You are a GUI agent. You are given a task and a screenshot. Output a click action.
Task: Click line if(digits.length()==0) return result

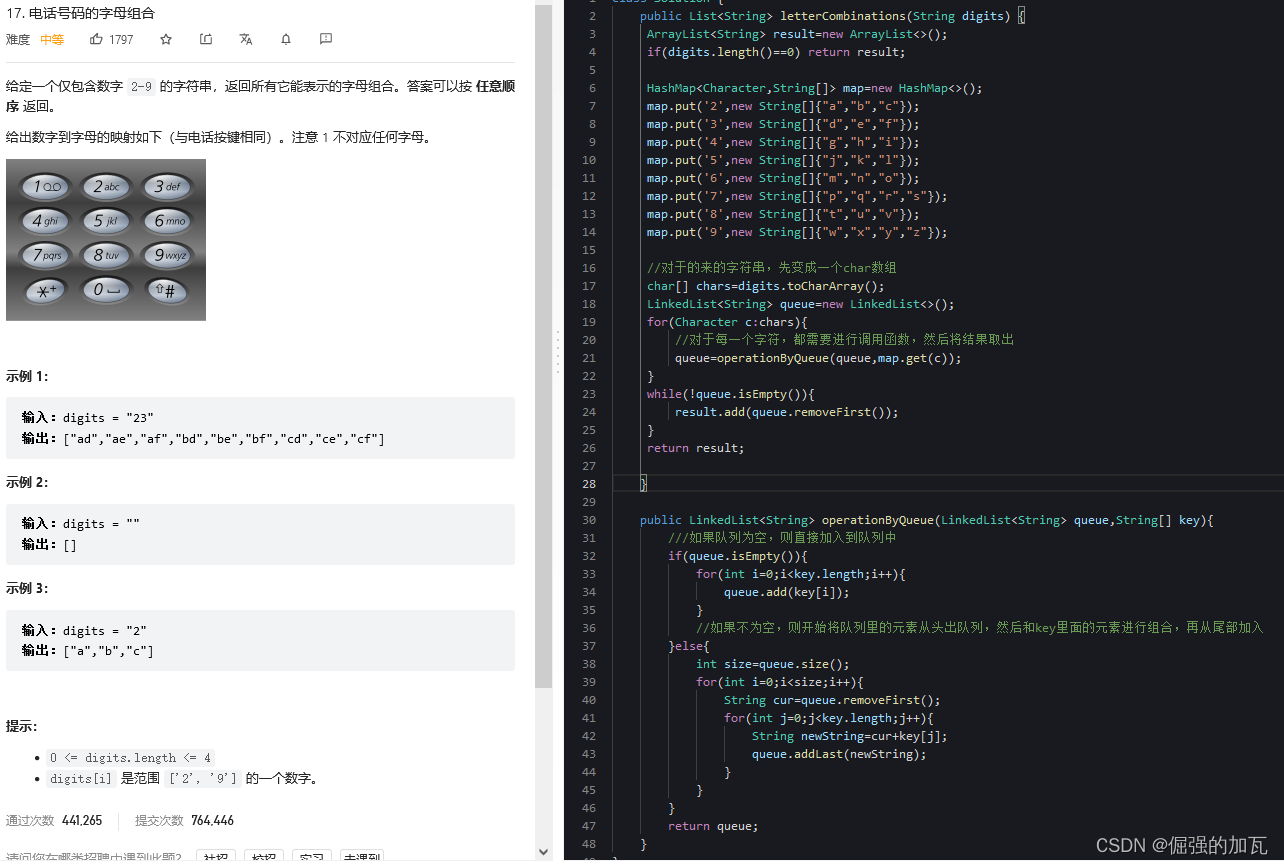click(x=776, y=52)
